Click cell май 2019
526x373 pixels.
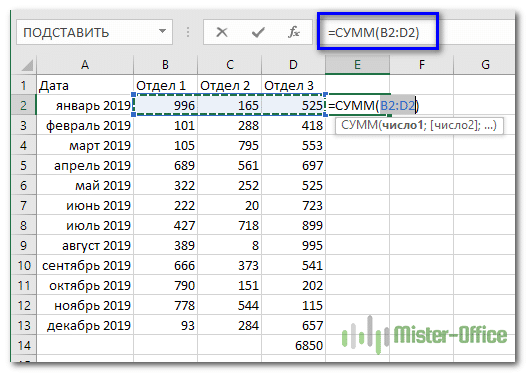coord(85,185)
